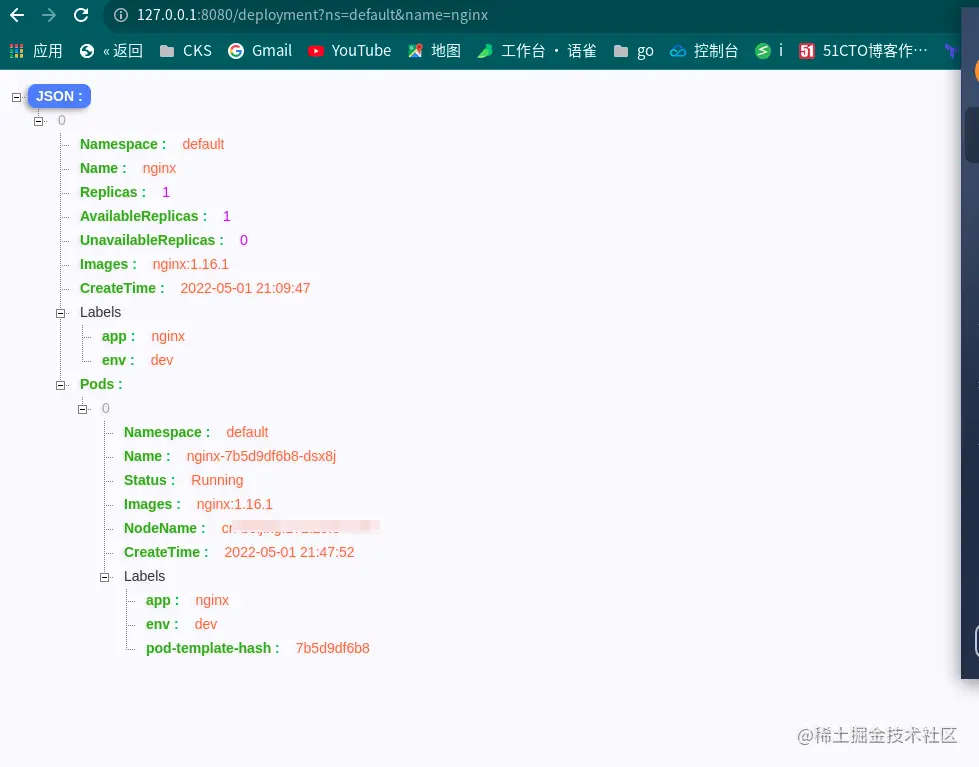Open the apps grid bookmark icon

point(17,51)
